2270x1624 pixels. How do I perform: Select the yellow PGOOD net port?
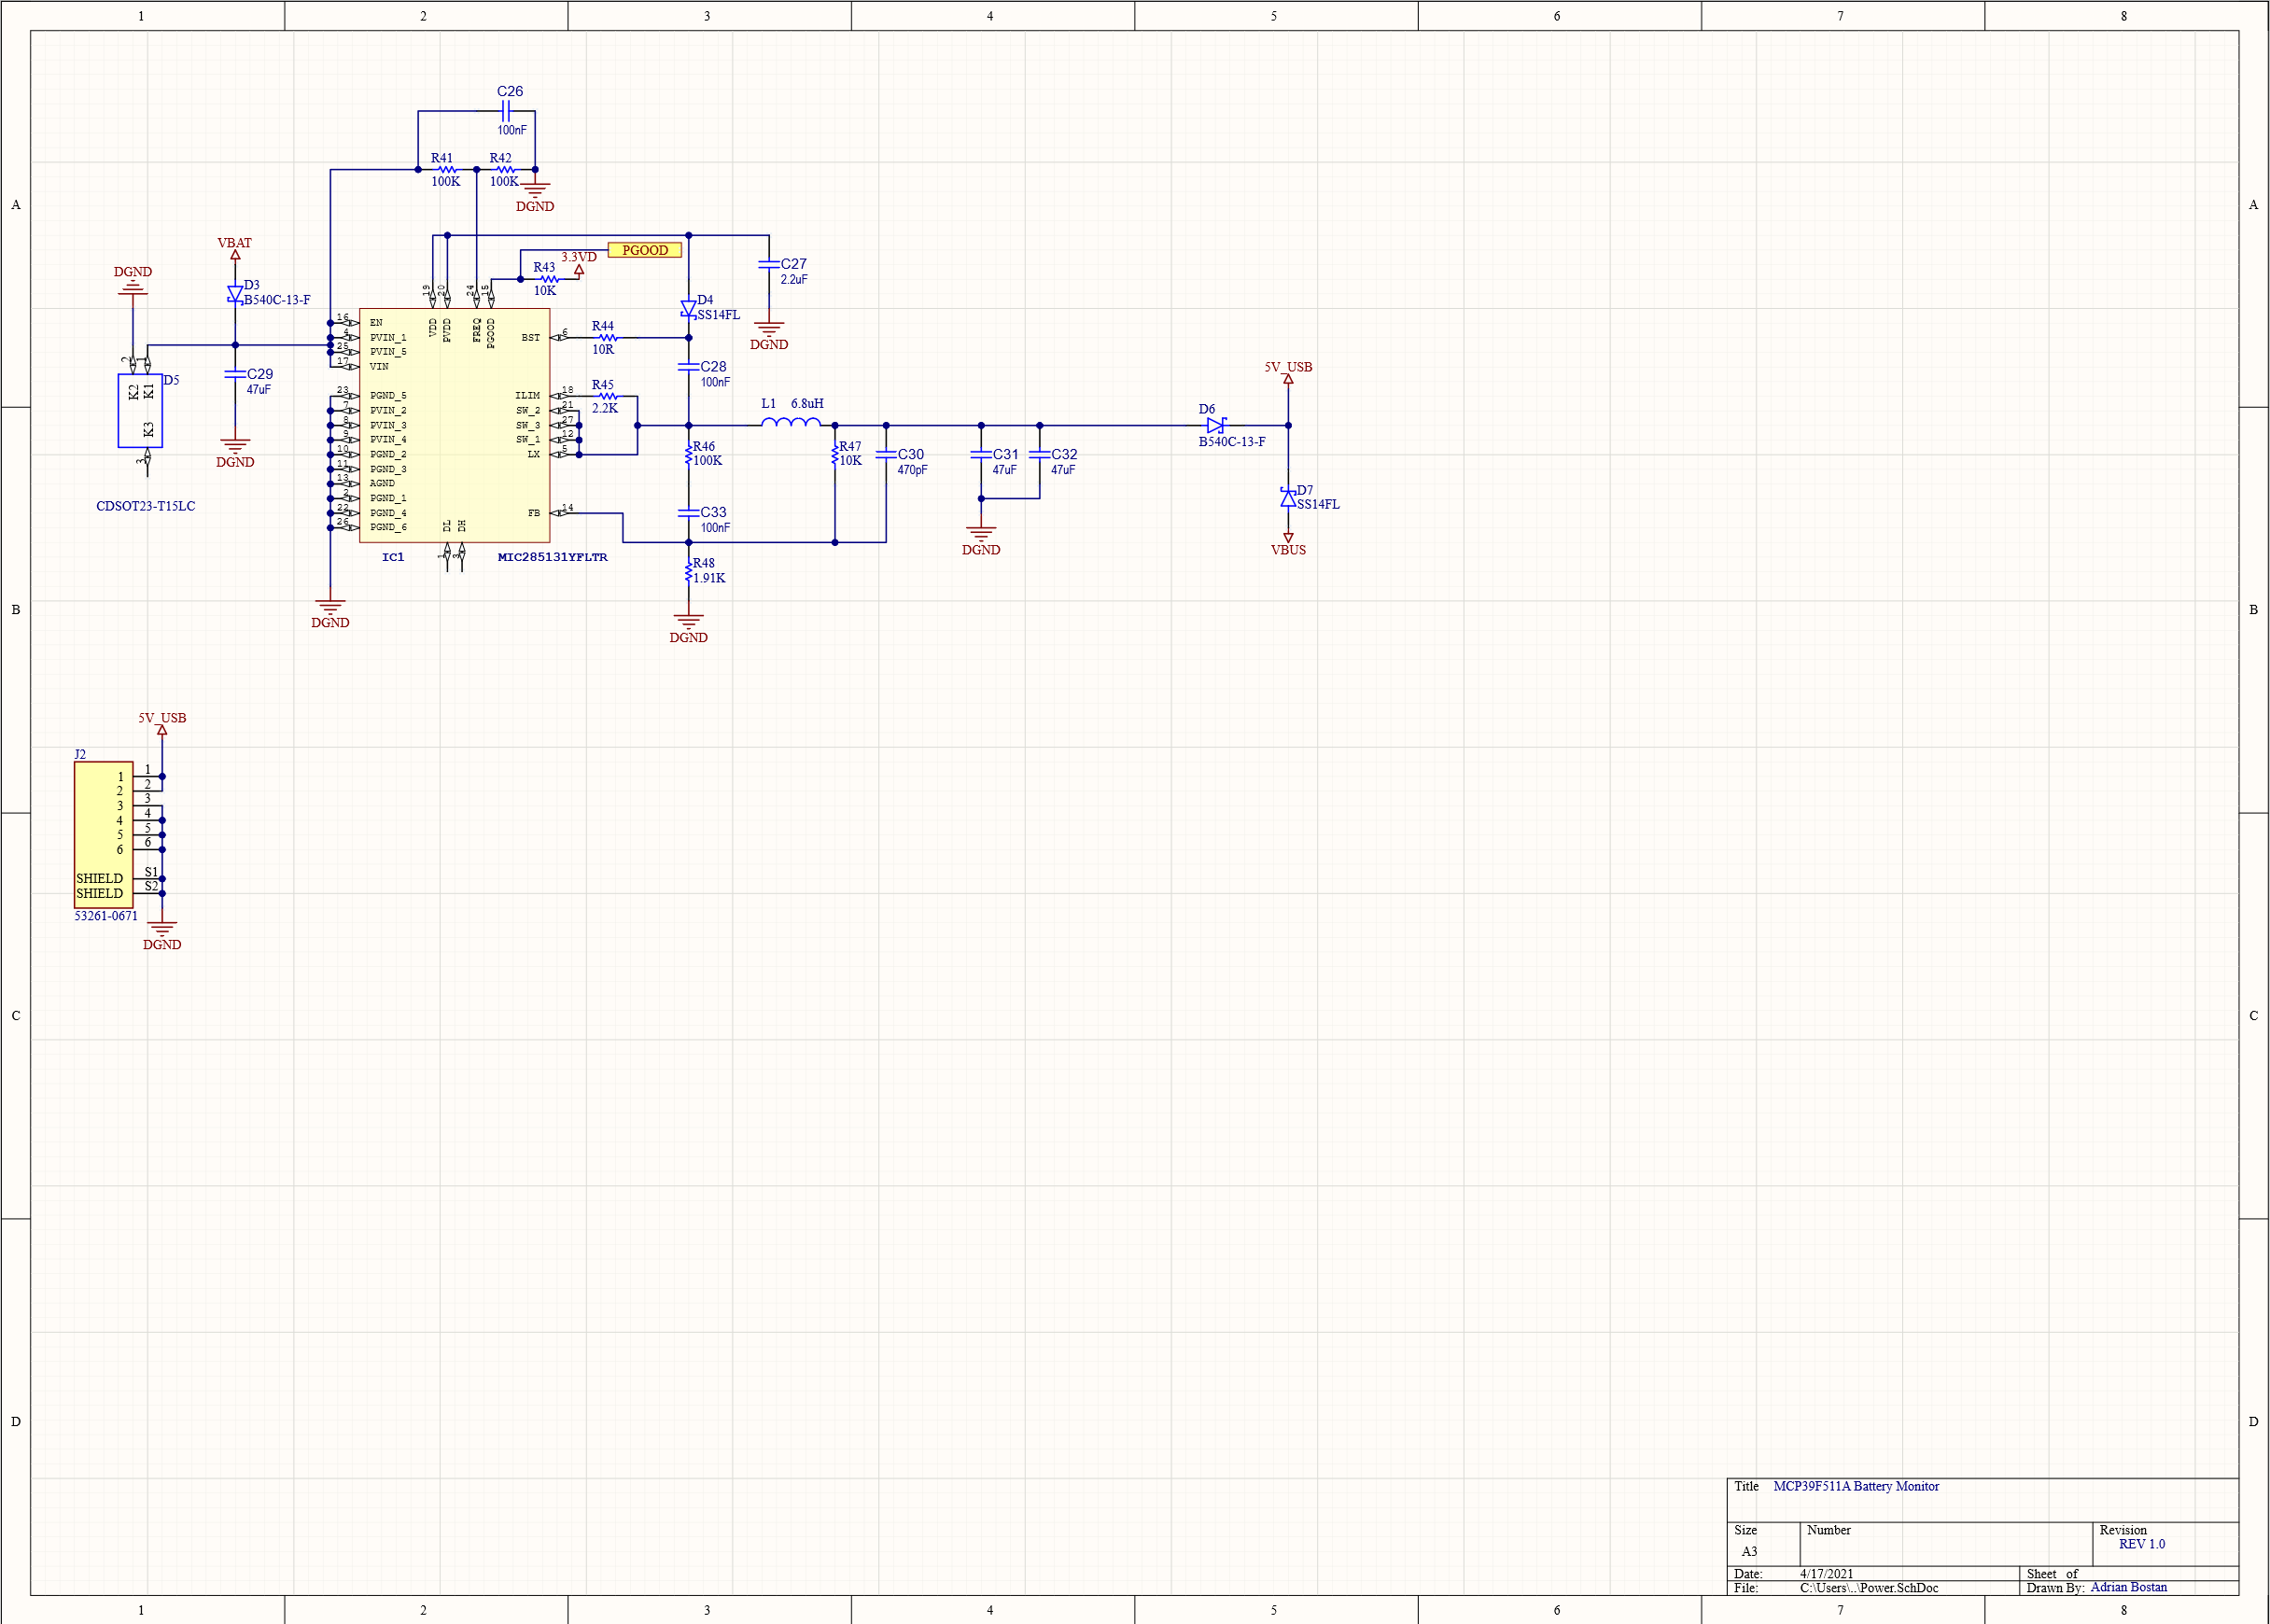tap(645, 250)
